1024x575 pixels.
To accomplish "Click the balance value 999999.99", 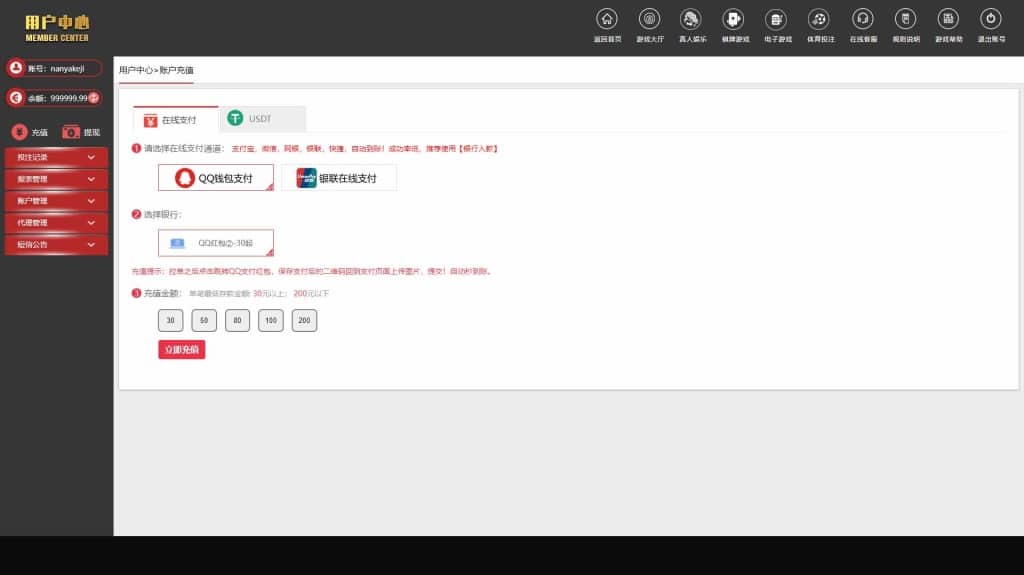I will click(69, 99).
